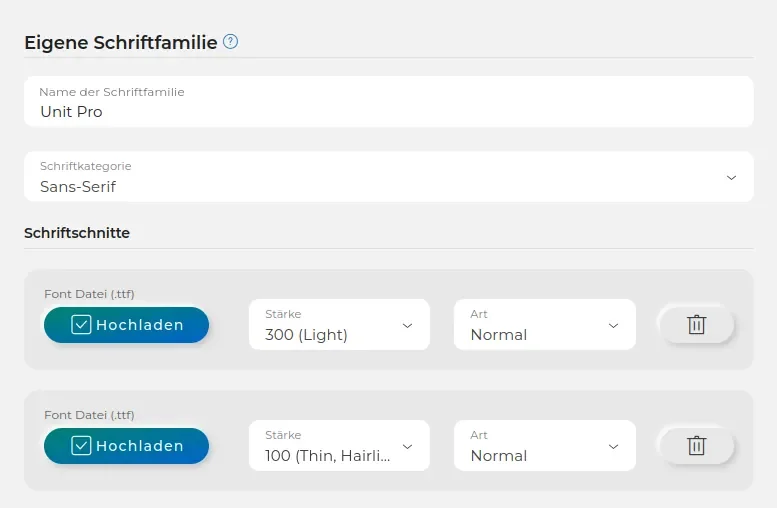Focus the Name der Schriftfamilie input field
The width and height of the screenshot is (777, 508).
point(389,102)
